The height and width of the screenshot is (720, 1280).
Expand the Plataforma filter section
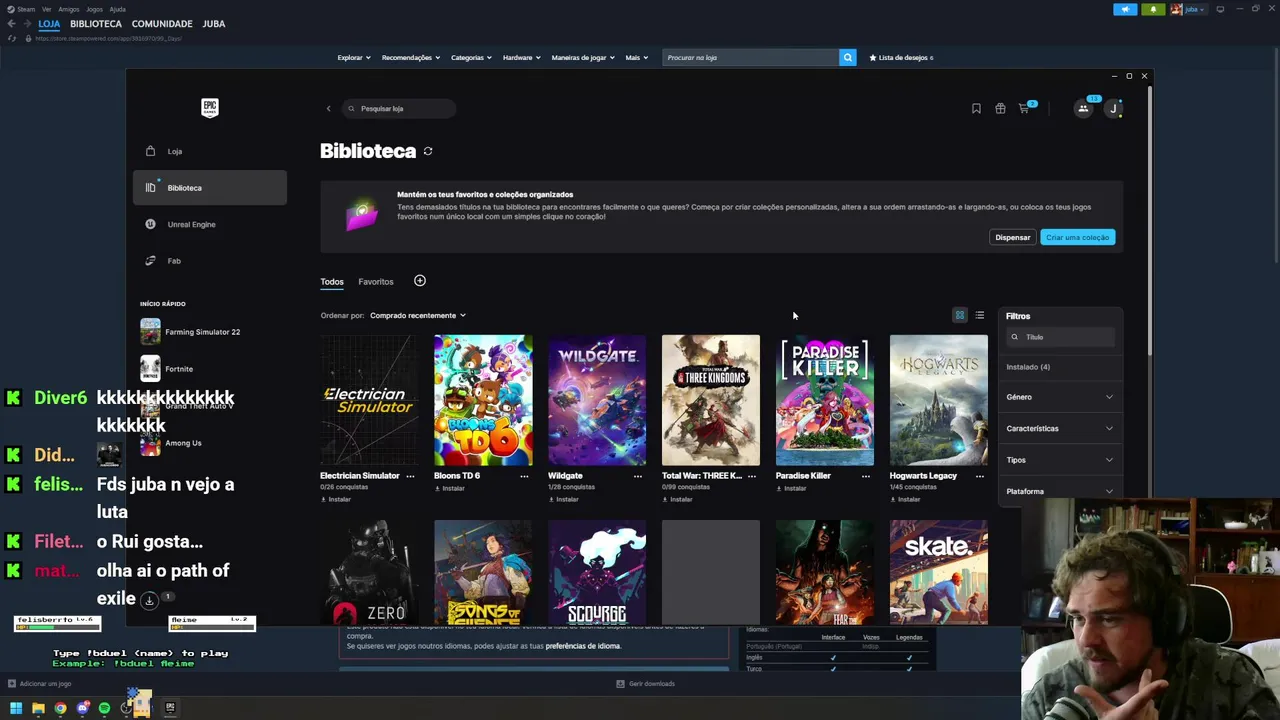1060,491
